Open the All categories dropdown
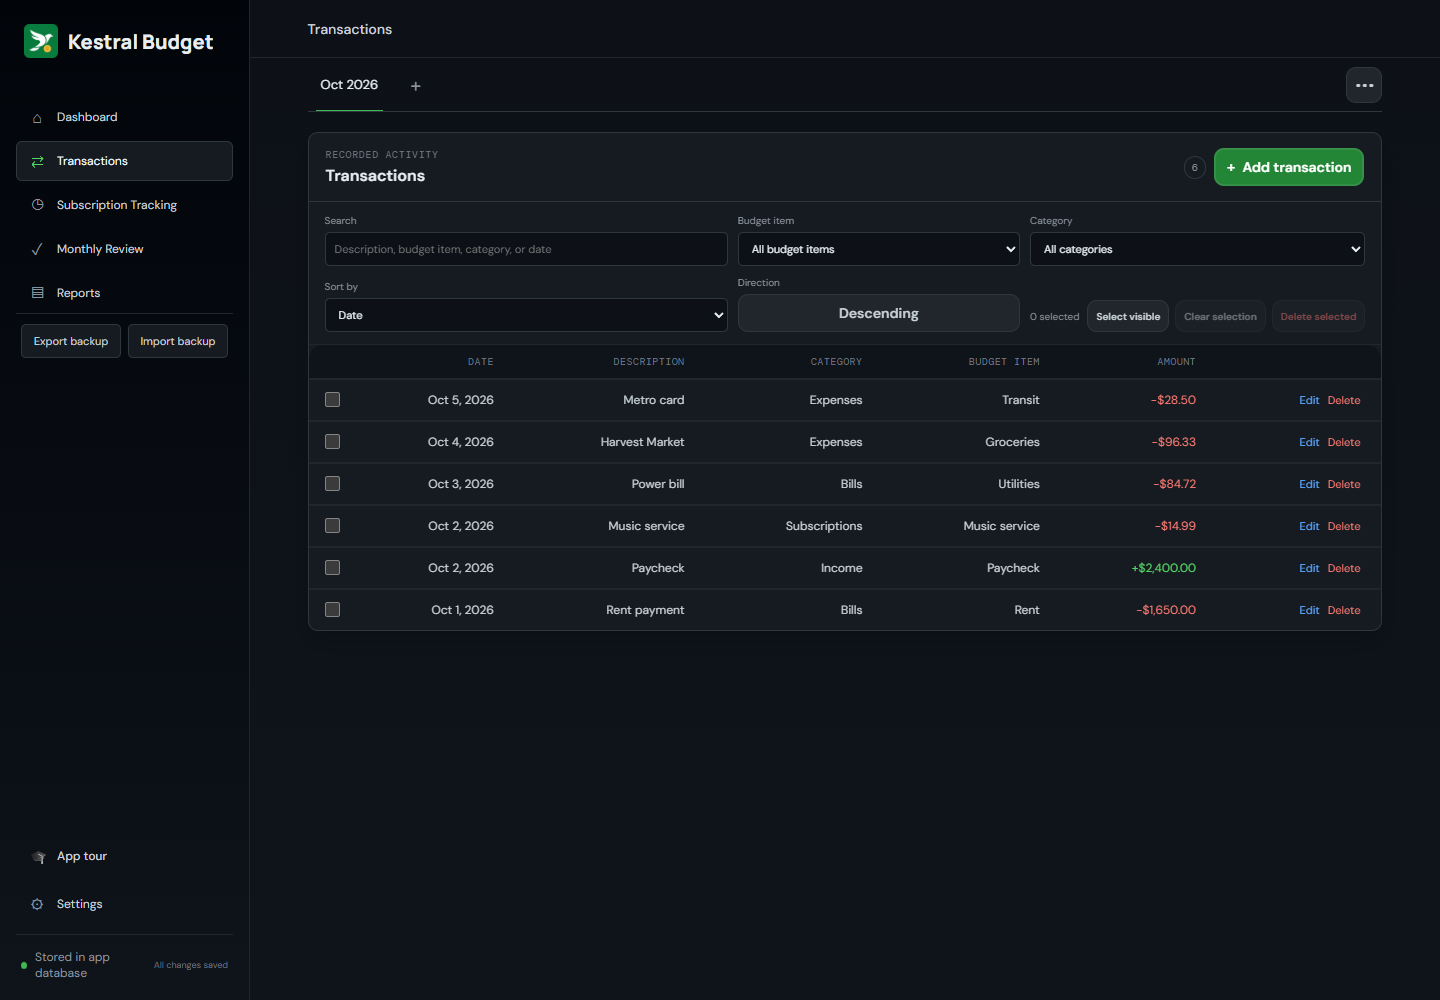 (x=1197, y=249)
